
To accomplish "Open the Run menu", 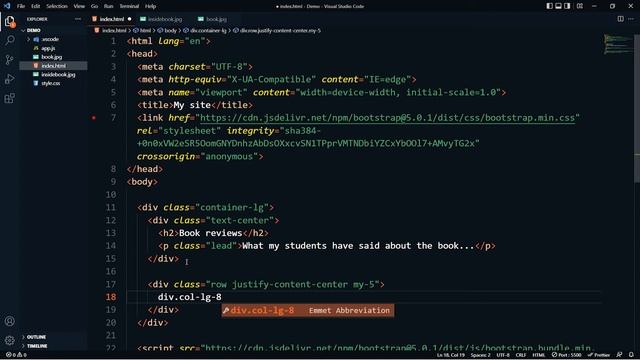I will 109,6.
